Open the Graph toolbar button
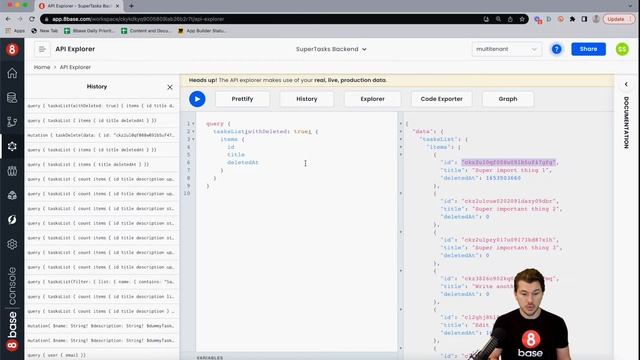The height and width of the screenshot is (360, 640). (x=508, y=99)
